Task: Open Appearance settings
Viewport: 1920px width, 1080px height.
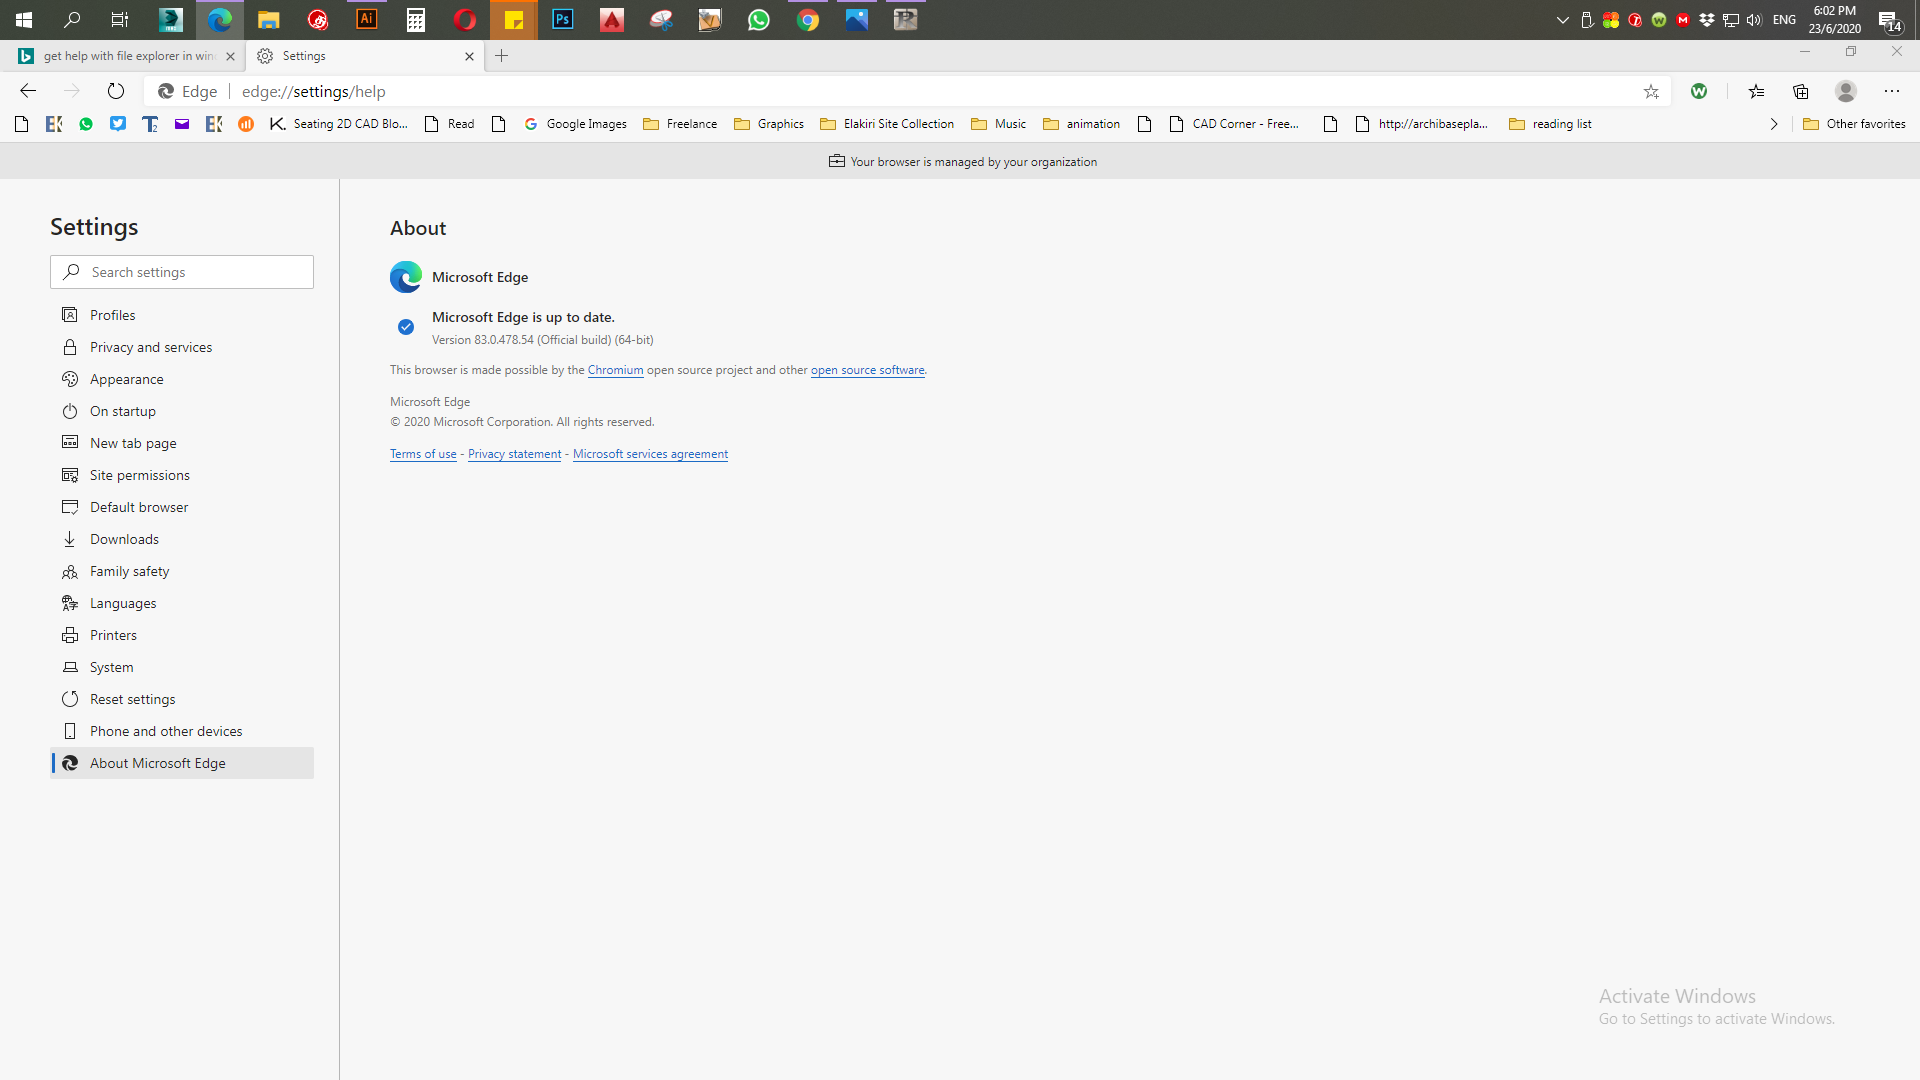Action: coord(182,379)
